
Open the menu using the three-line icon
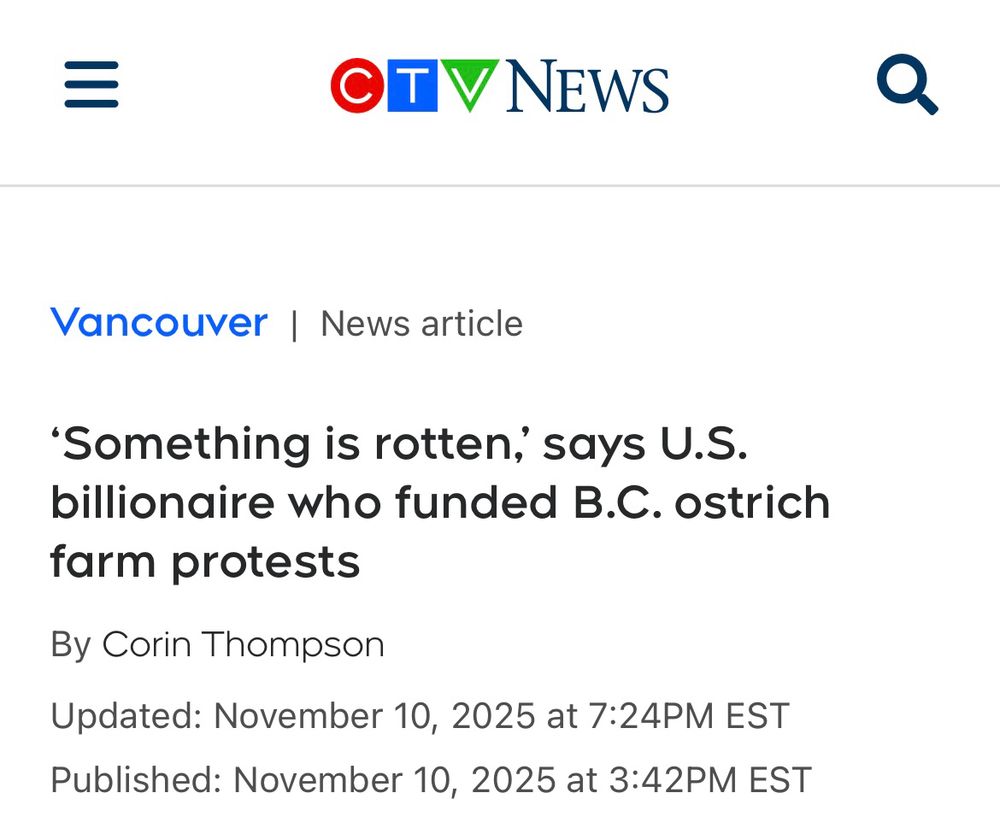click(x=91, y=85)
